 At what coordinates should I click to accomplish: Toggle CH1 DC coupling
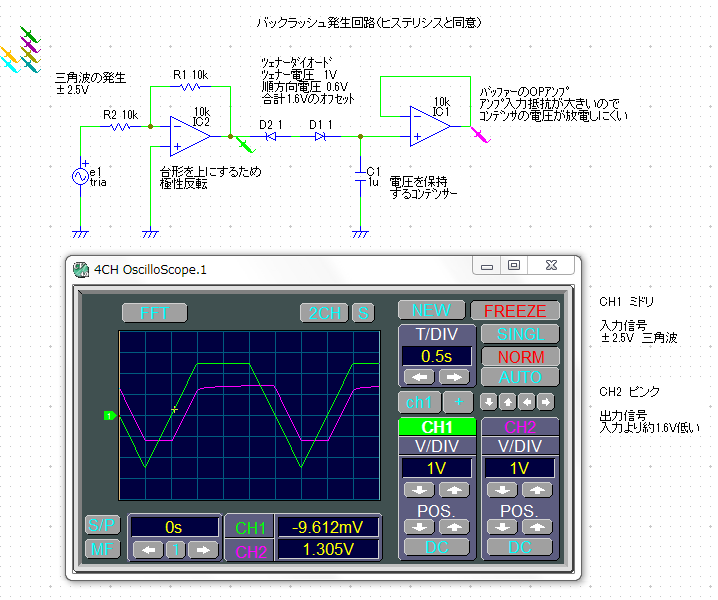tap(436, 547)
